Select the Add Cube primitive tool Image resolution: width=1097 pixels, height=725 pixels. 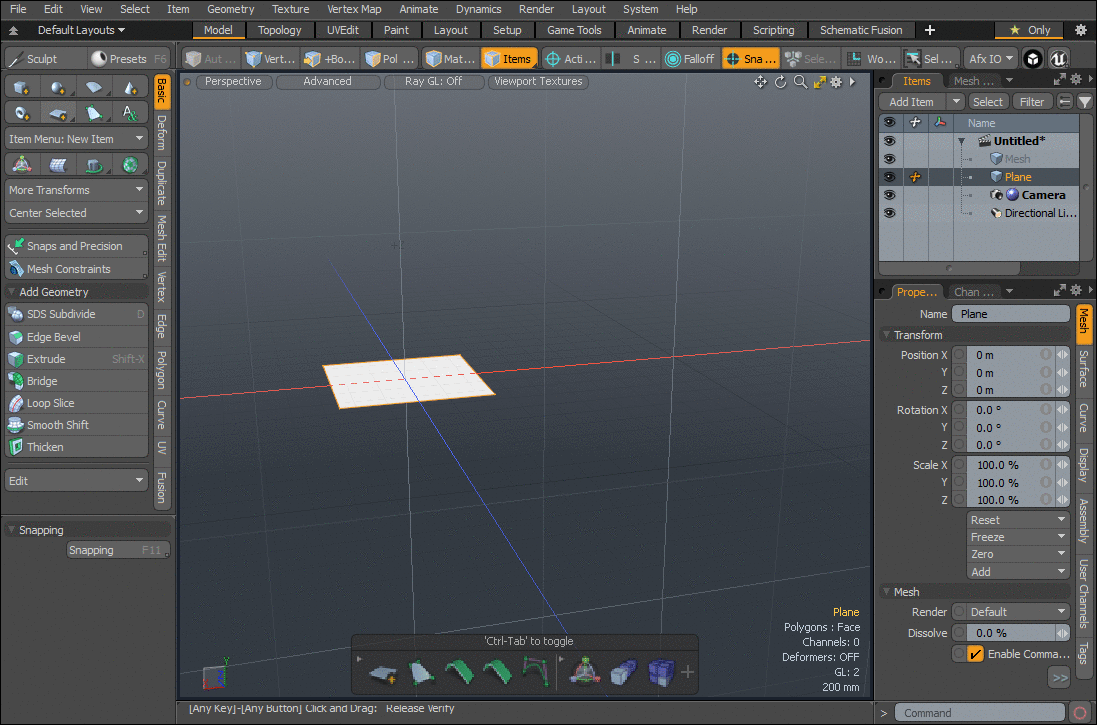(x=21, y=88)
